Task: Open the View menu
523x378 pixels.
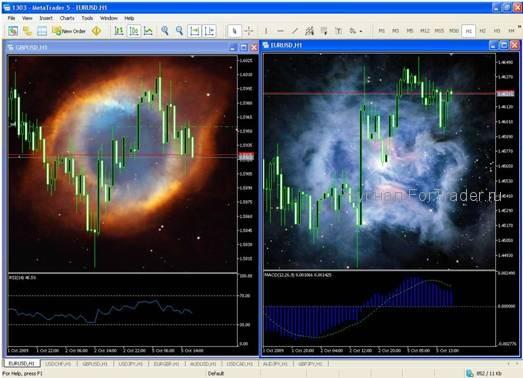Action: coord(27,18)
